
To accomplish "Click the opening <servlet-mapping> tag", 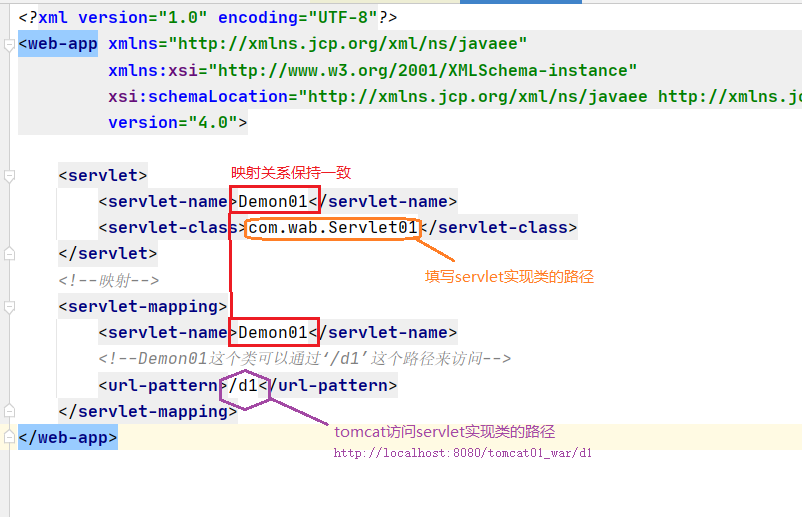I will point(143,306).
